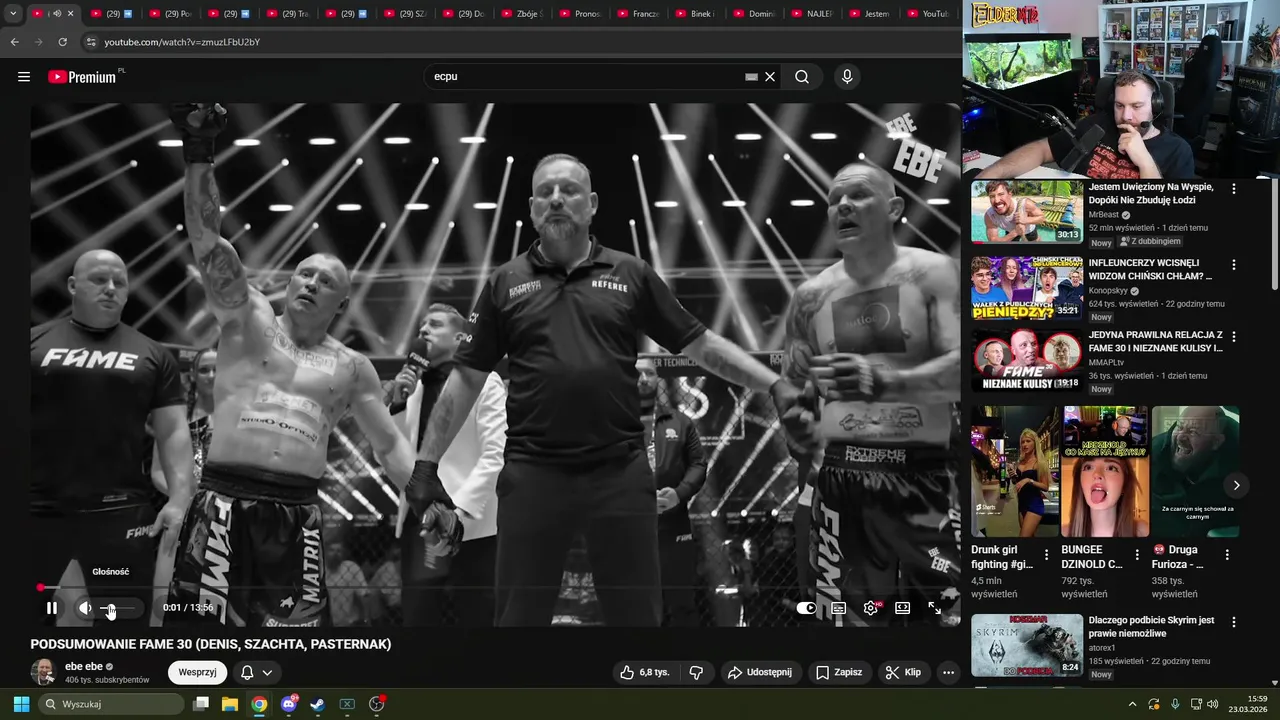
Task: Open the MrBeast 'Jestem Uwięziony Na Wyspie' thumbnail
Action: (x=1026, y=211)
